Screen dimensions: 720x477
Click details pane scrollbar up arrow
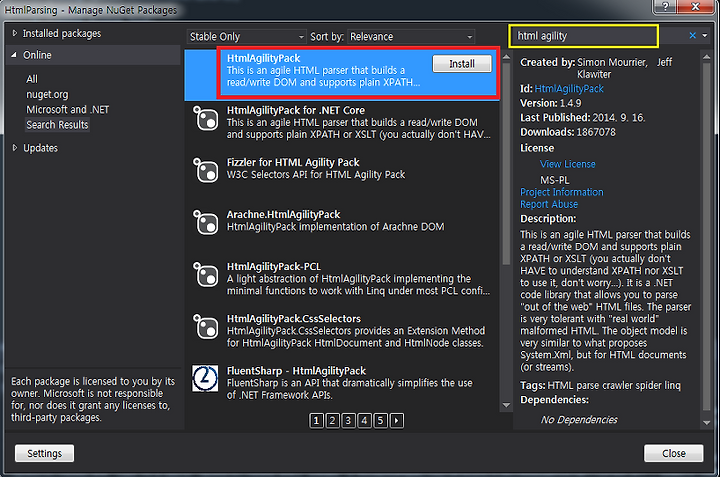[707, 57]
